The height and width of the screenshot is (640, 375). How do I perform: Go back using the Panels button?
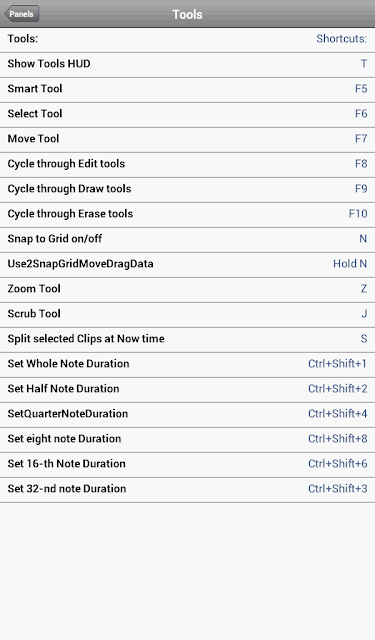click(22, 14)
